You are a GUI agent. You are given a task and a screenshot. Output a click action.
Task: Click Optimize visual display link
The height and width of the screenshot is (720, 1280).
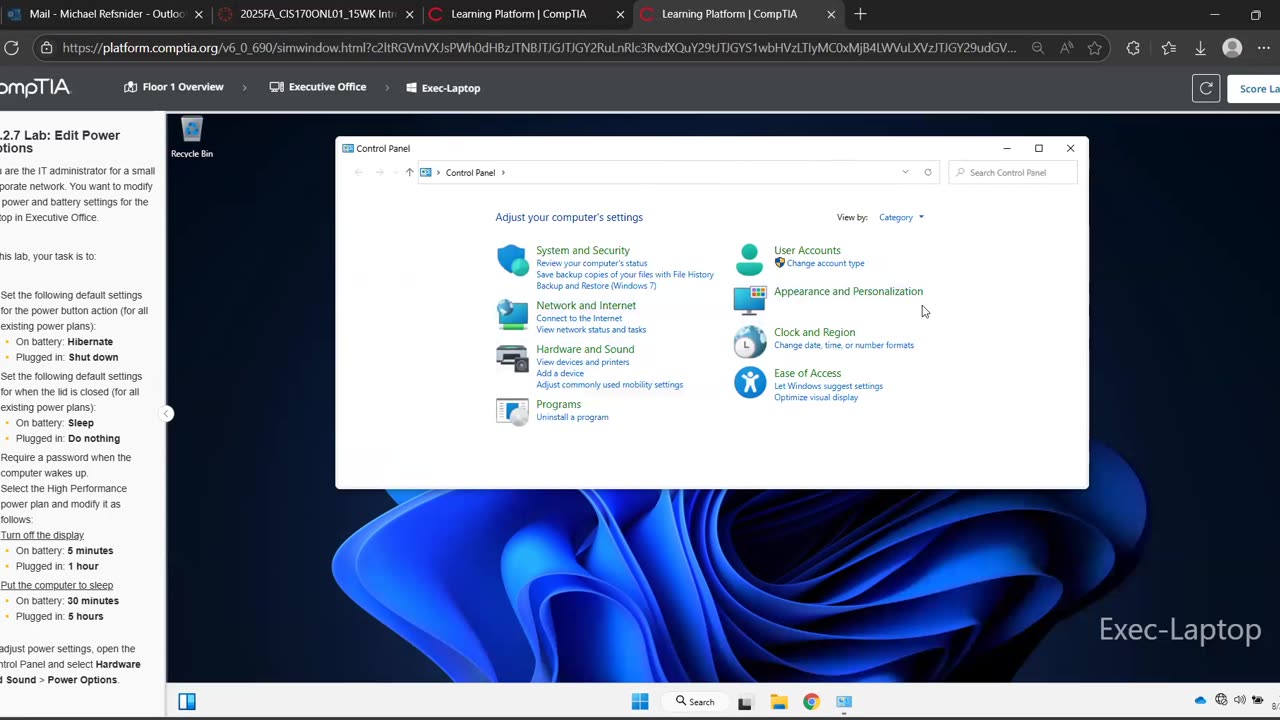point(816,397)
